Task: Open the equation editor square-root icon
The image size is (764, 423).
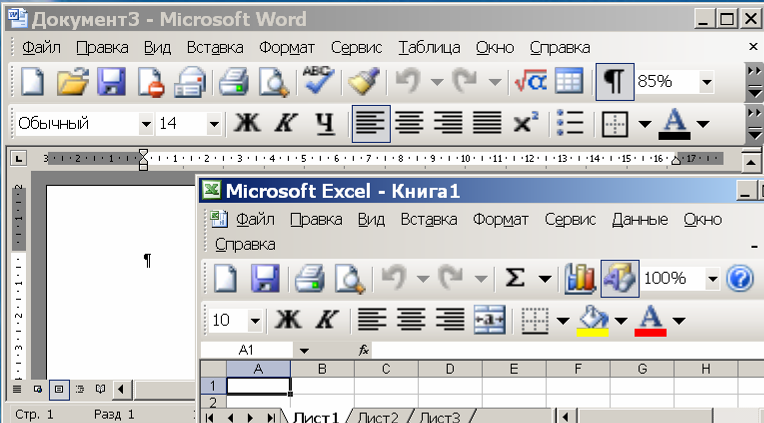Action: pos(530,81)
